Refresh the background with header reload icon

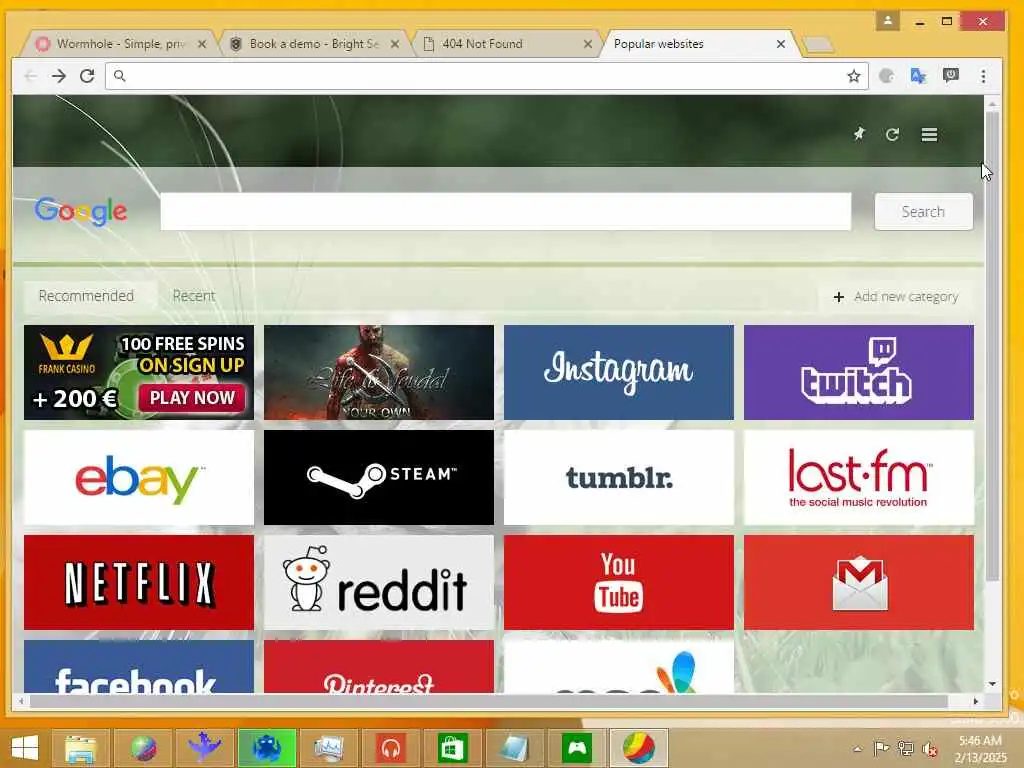pos(892,135)
